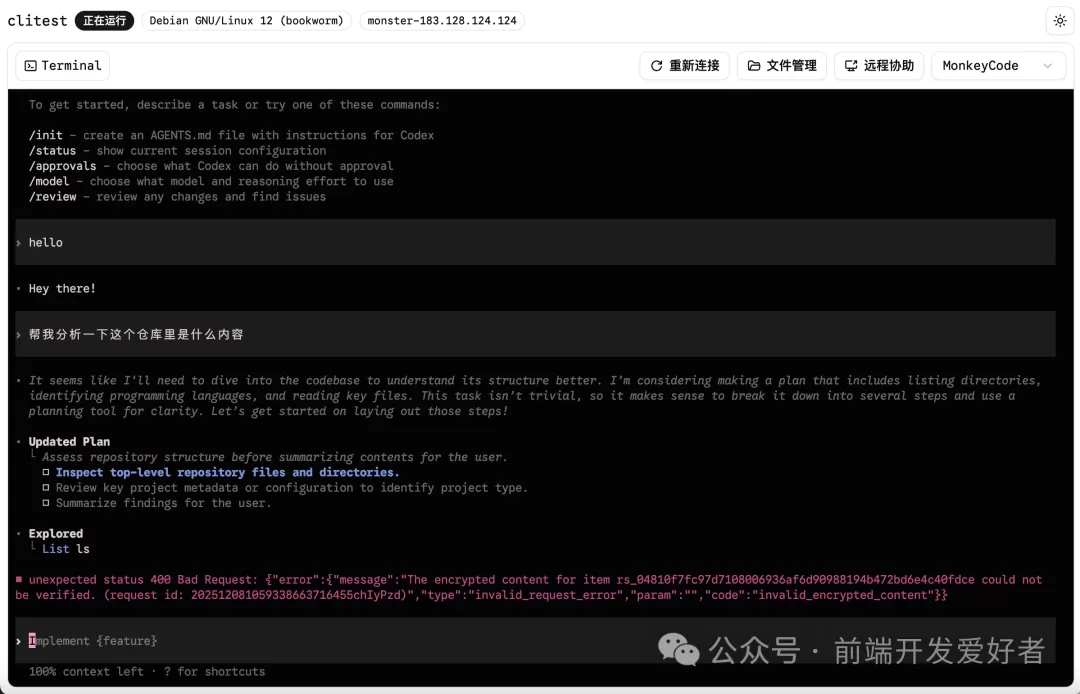Click the red 400 Bad Request error message
The width and height of the screenshot is (1080, 694).
[x=529, y=587]
